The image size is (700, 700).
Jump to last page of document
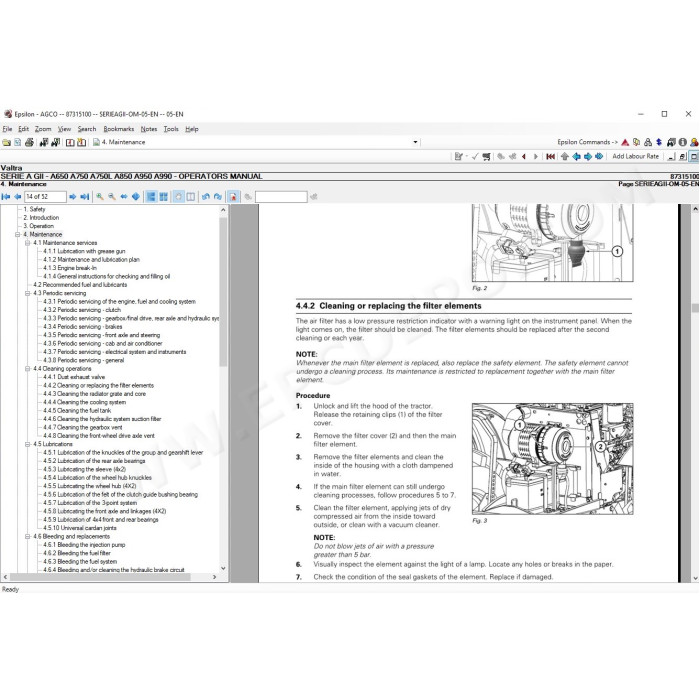coord(84,197)
